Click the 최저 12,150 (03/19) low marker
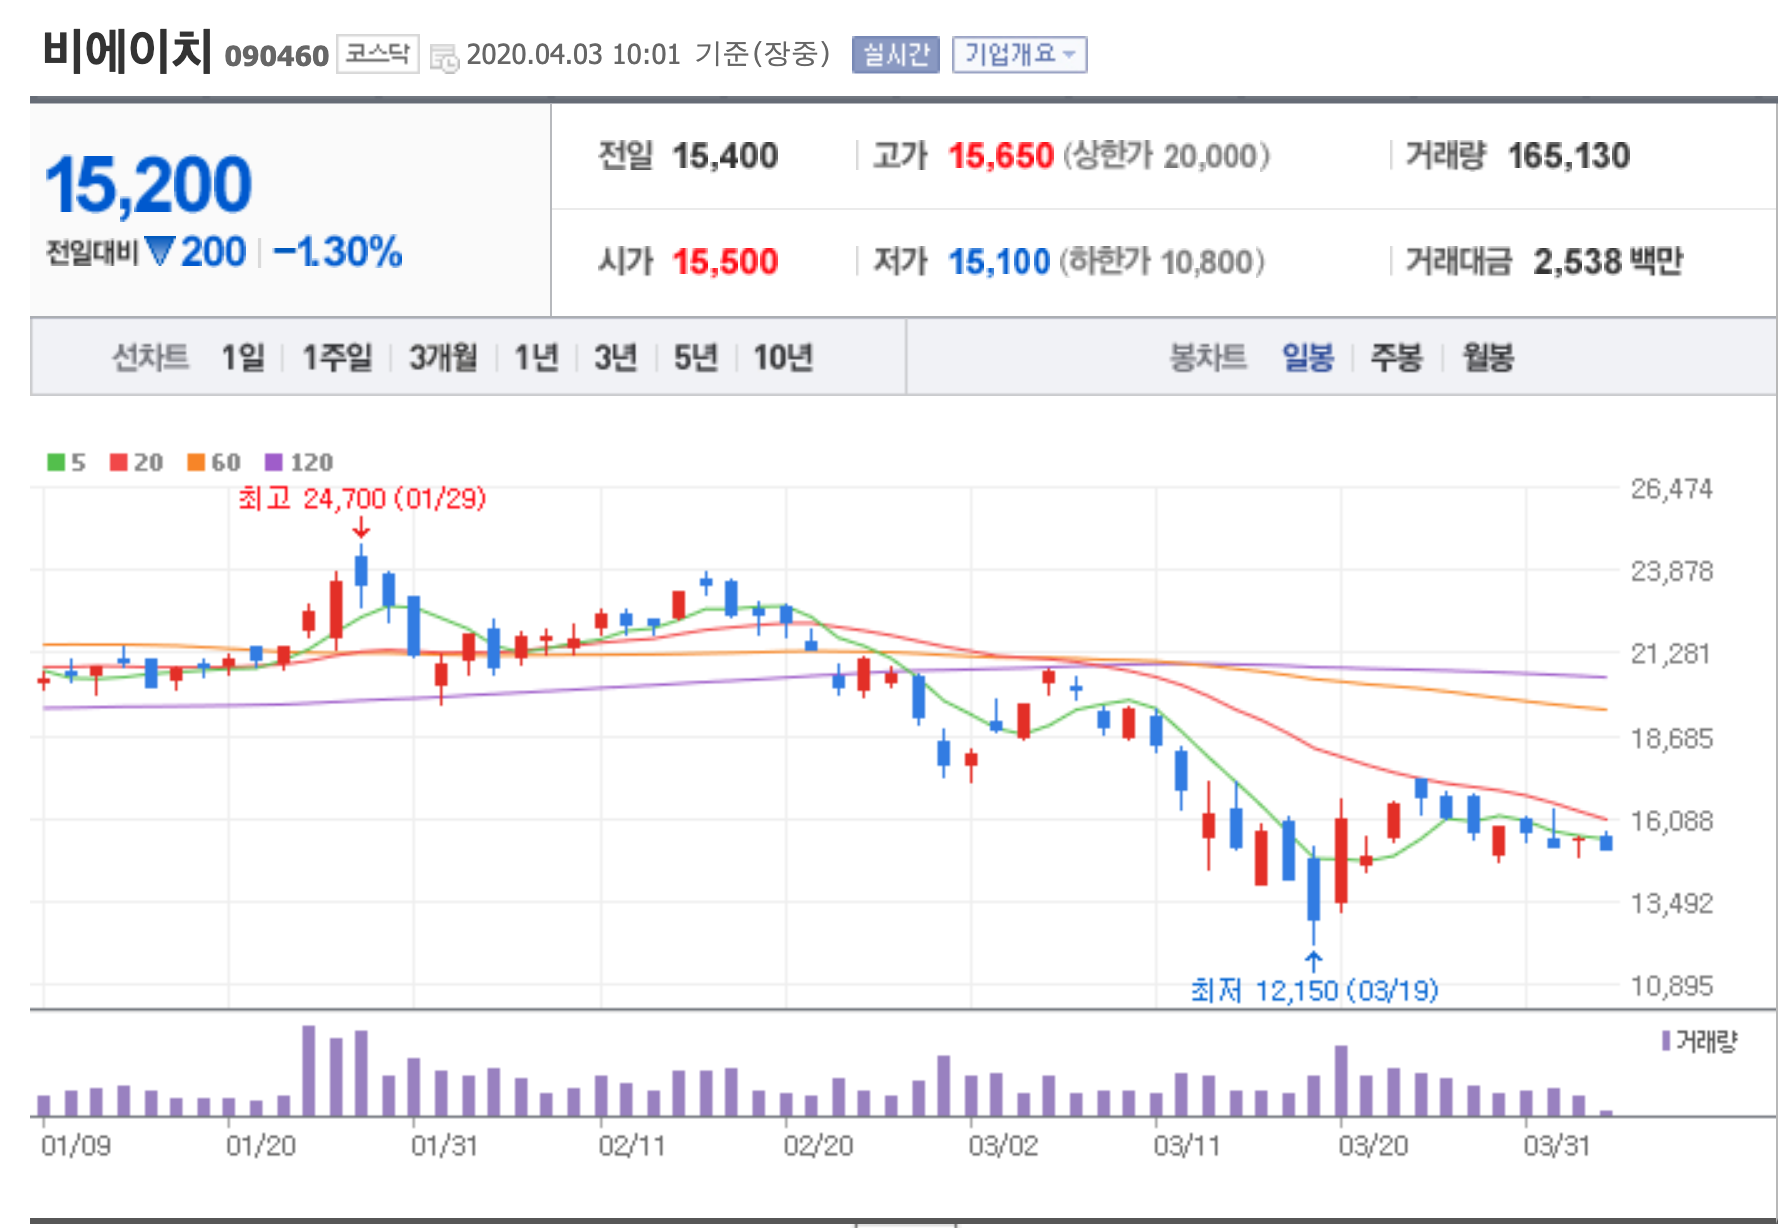 (x=1314, y=990)
